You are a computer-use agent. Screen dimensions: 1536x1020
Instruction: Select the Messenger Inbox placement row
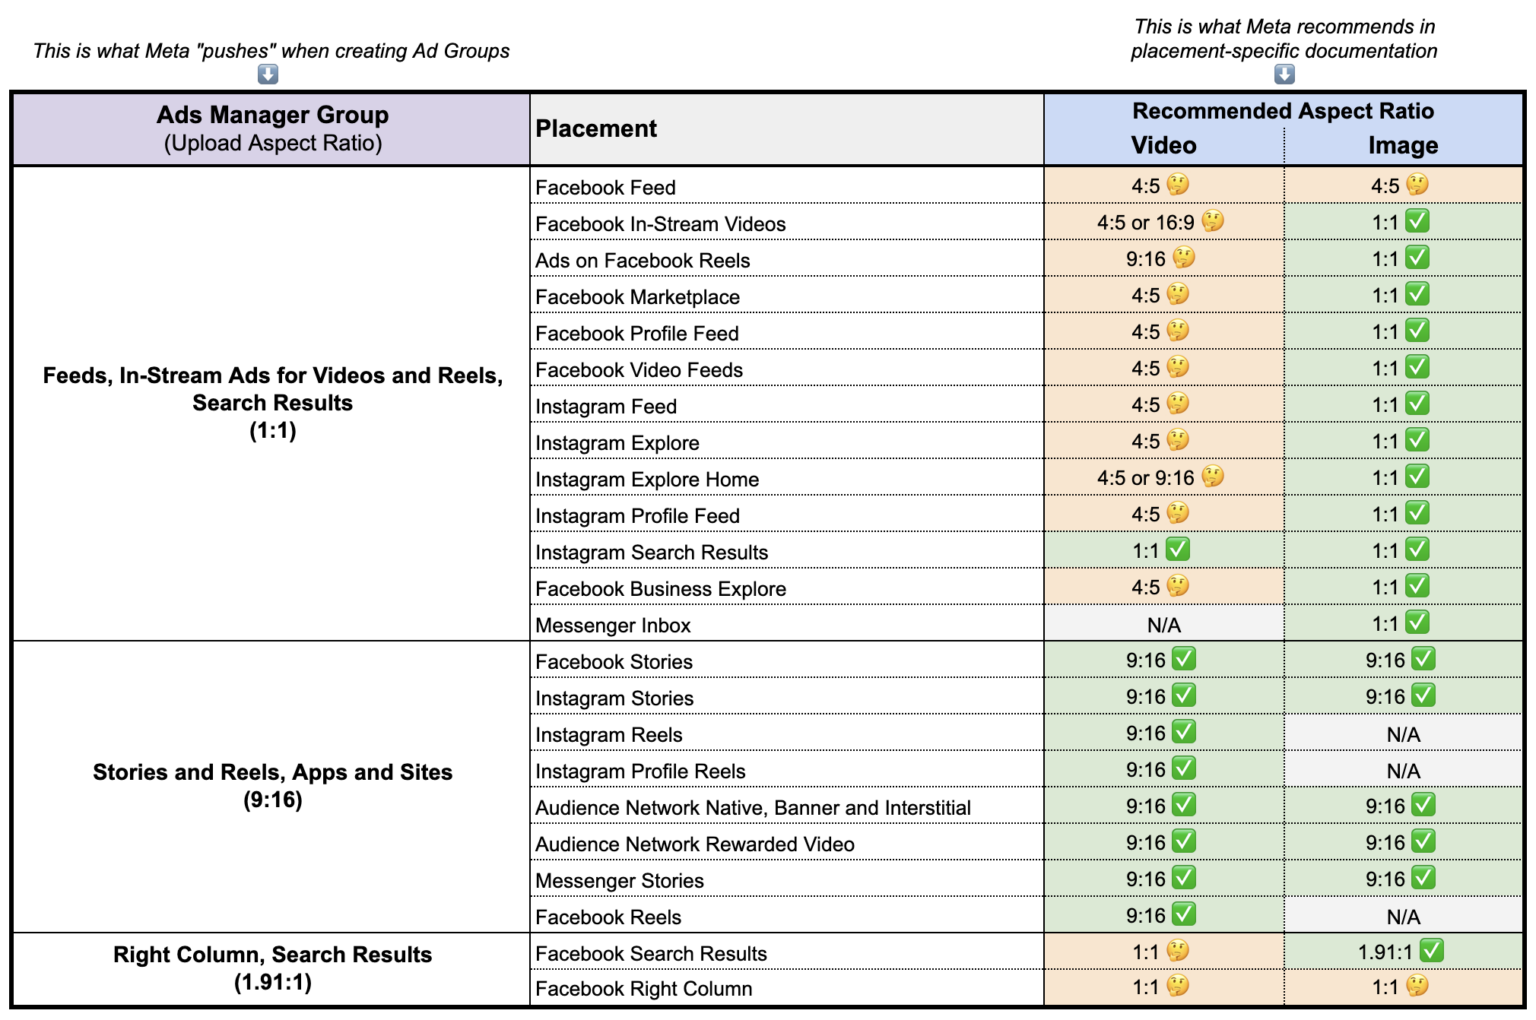(612, 625)
